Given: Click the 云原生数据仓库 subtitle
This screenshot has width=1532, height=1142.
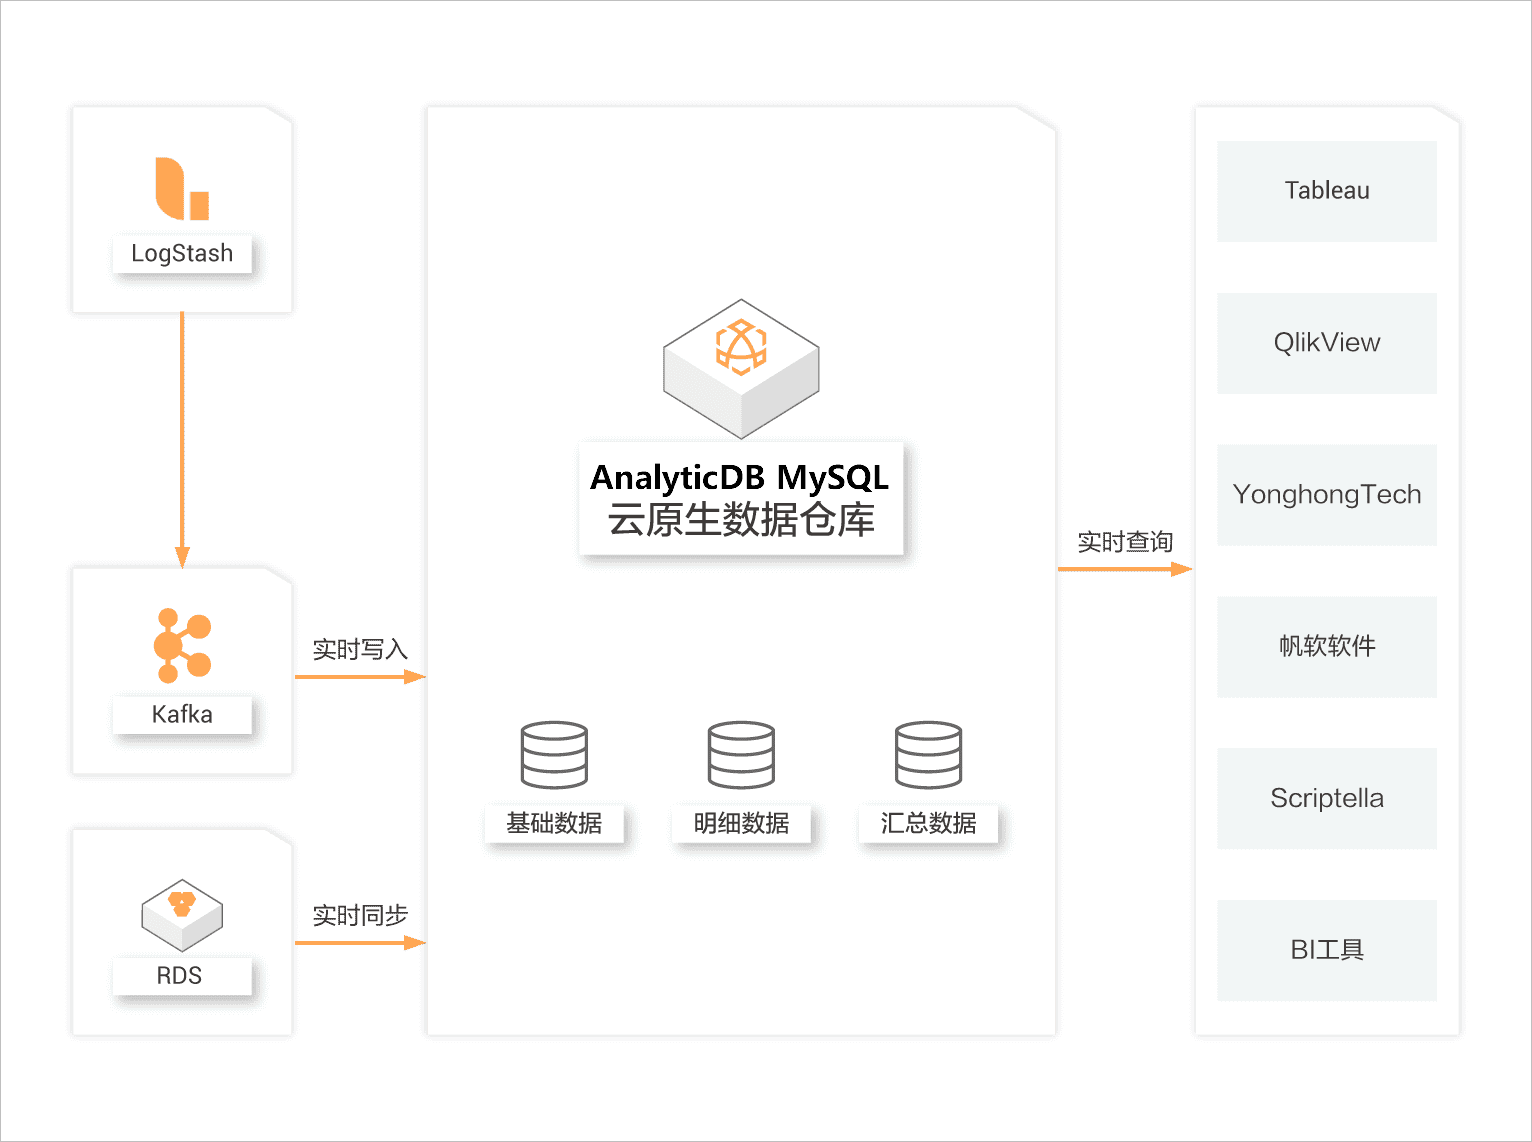Looking at the screenshot, I should (x=741, y=520).
